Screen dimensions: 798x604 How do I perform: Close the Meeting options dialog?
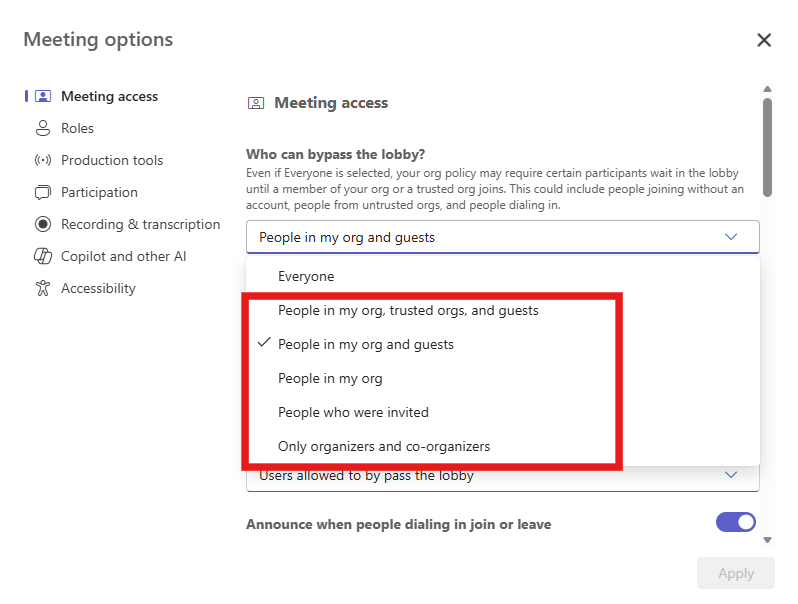[764, 40]
